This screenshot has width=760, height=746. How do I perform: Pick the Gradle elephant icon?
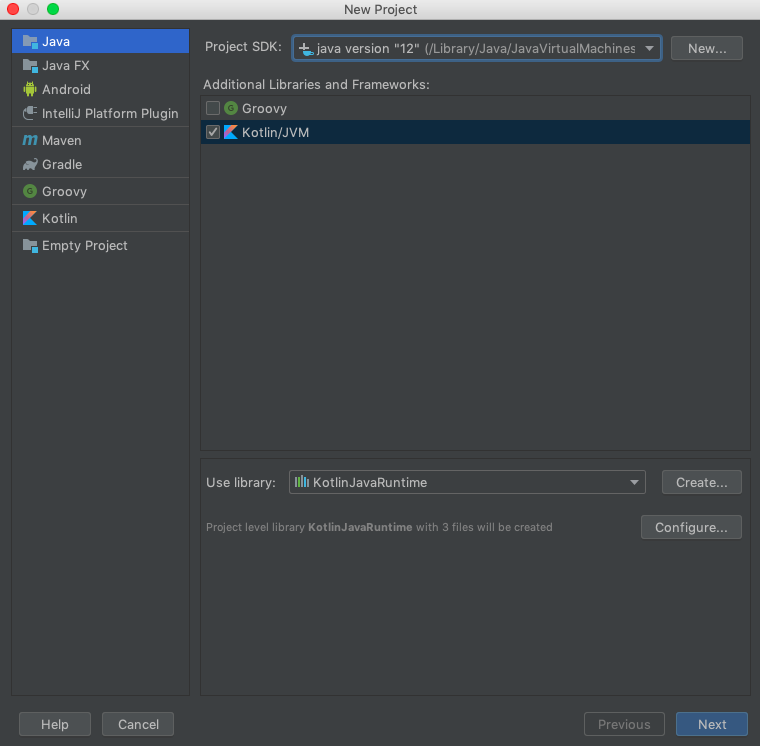tap(30, 164)
